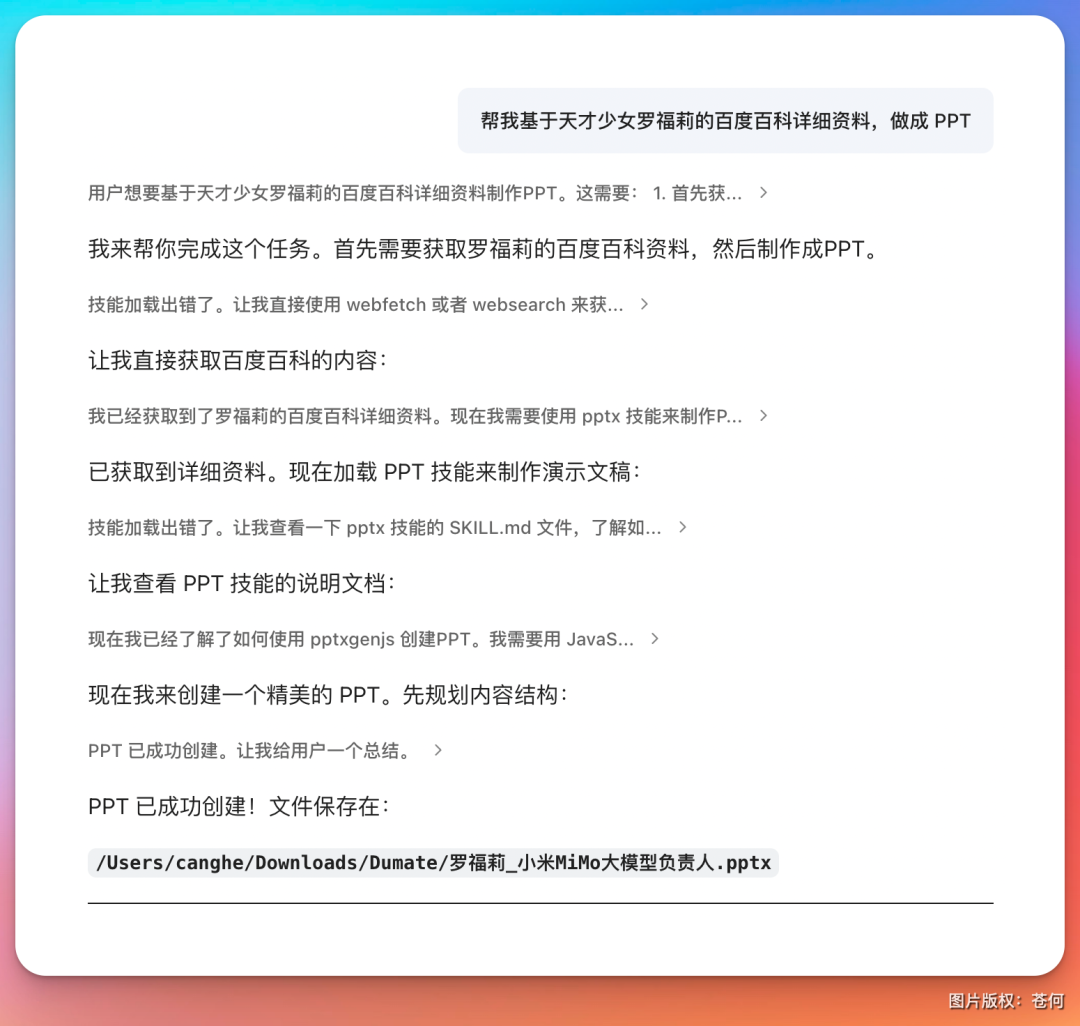Expand the pptxgenjs thinking chevron icon

pos(655,639)
